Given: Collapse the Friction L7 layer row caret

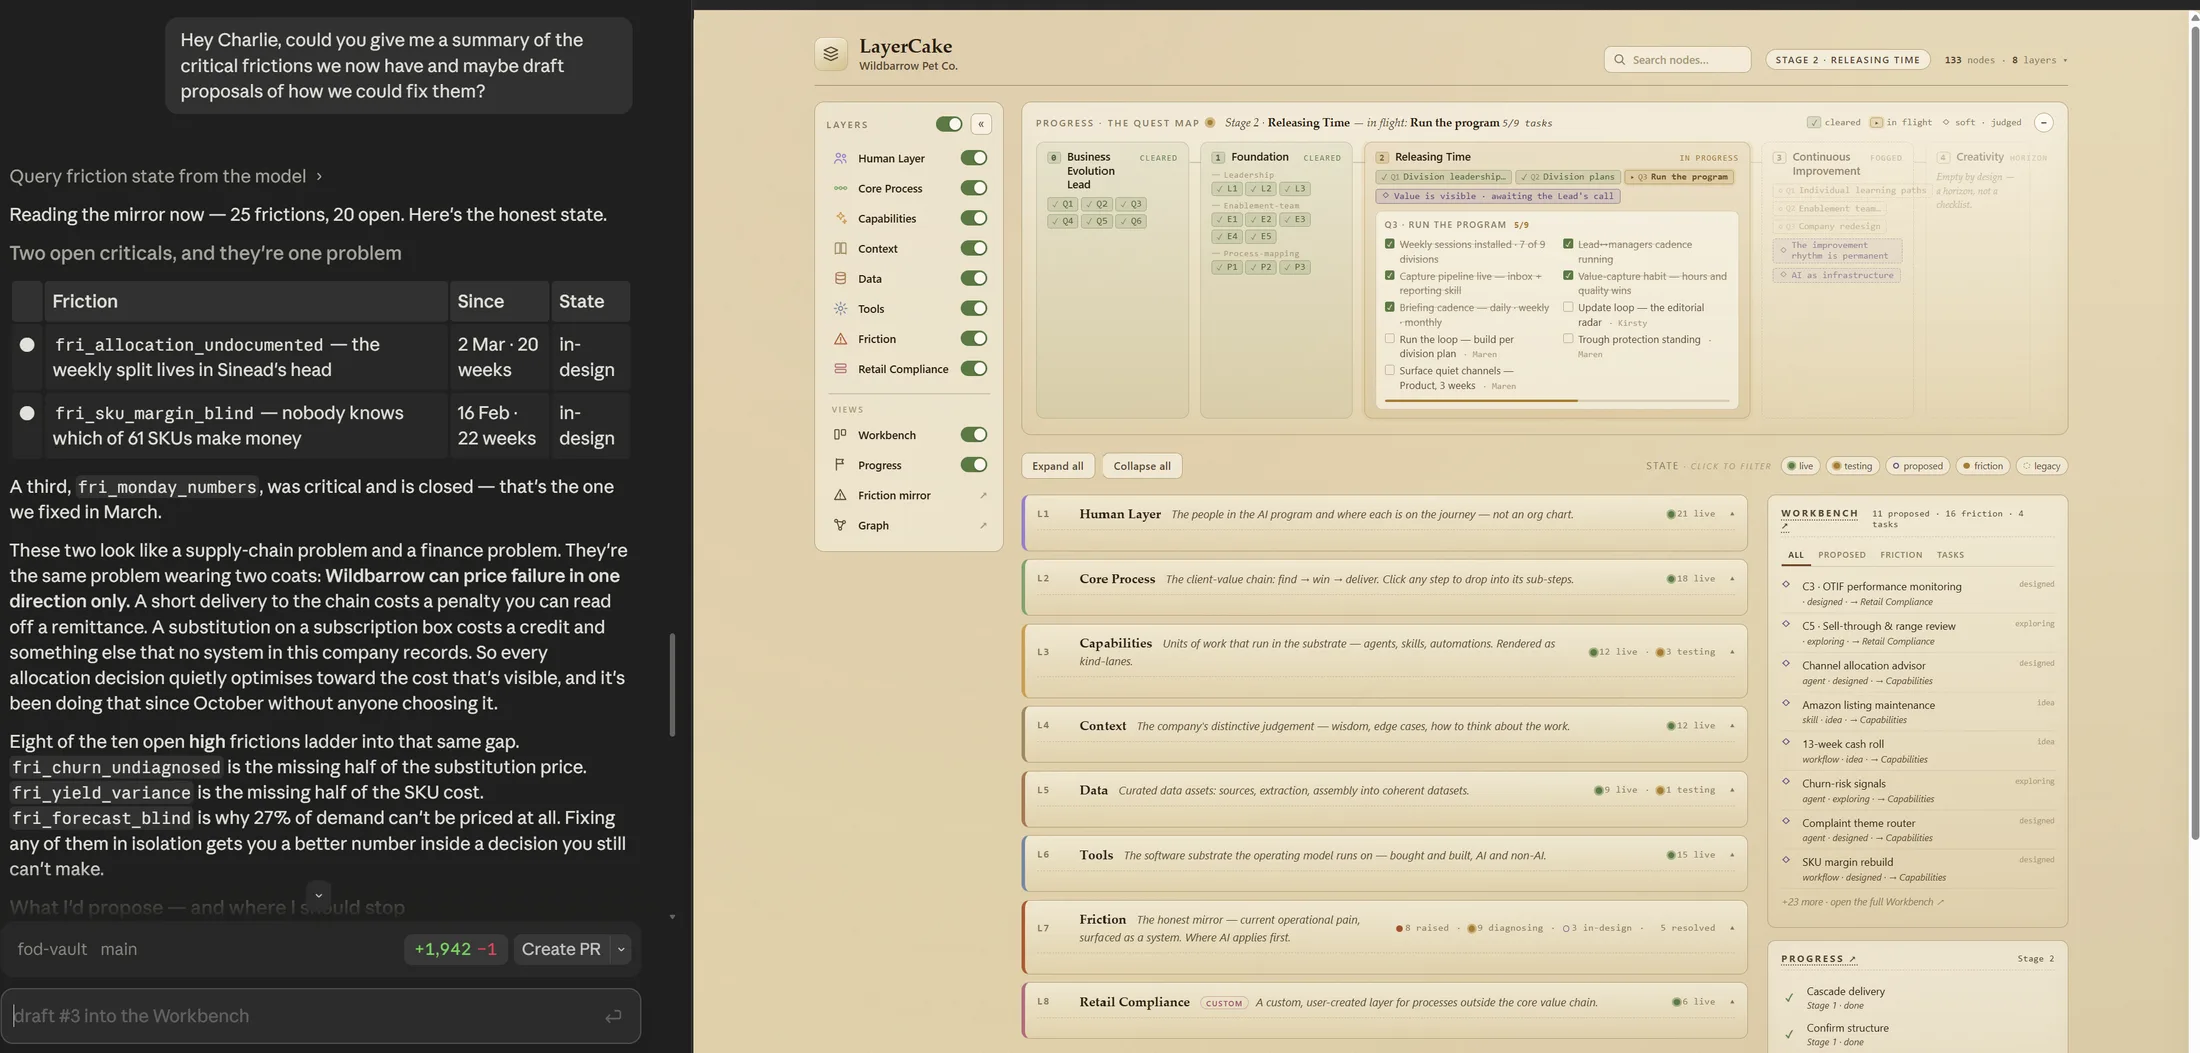Looking at the screenshot, I should coord(1732,928).
